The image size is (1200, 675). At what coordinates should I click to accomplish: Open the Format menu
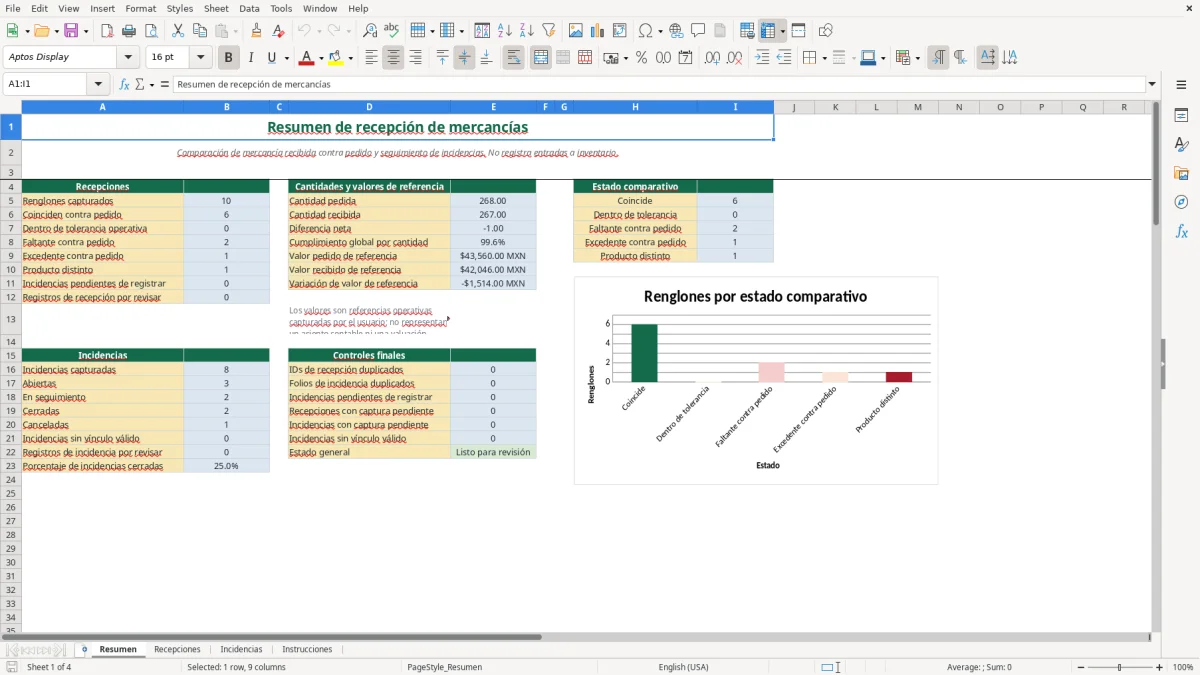click(140, 8)
